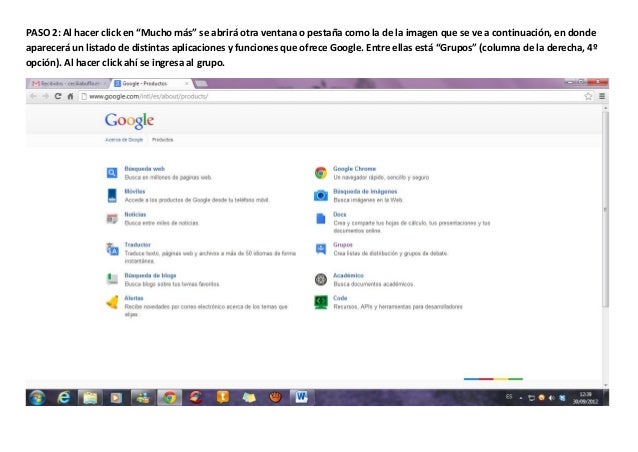Click the Code icon
The width and height of the screenshot is (638, 452).
point(321,302)
